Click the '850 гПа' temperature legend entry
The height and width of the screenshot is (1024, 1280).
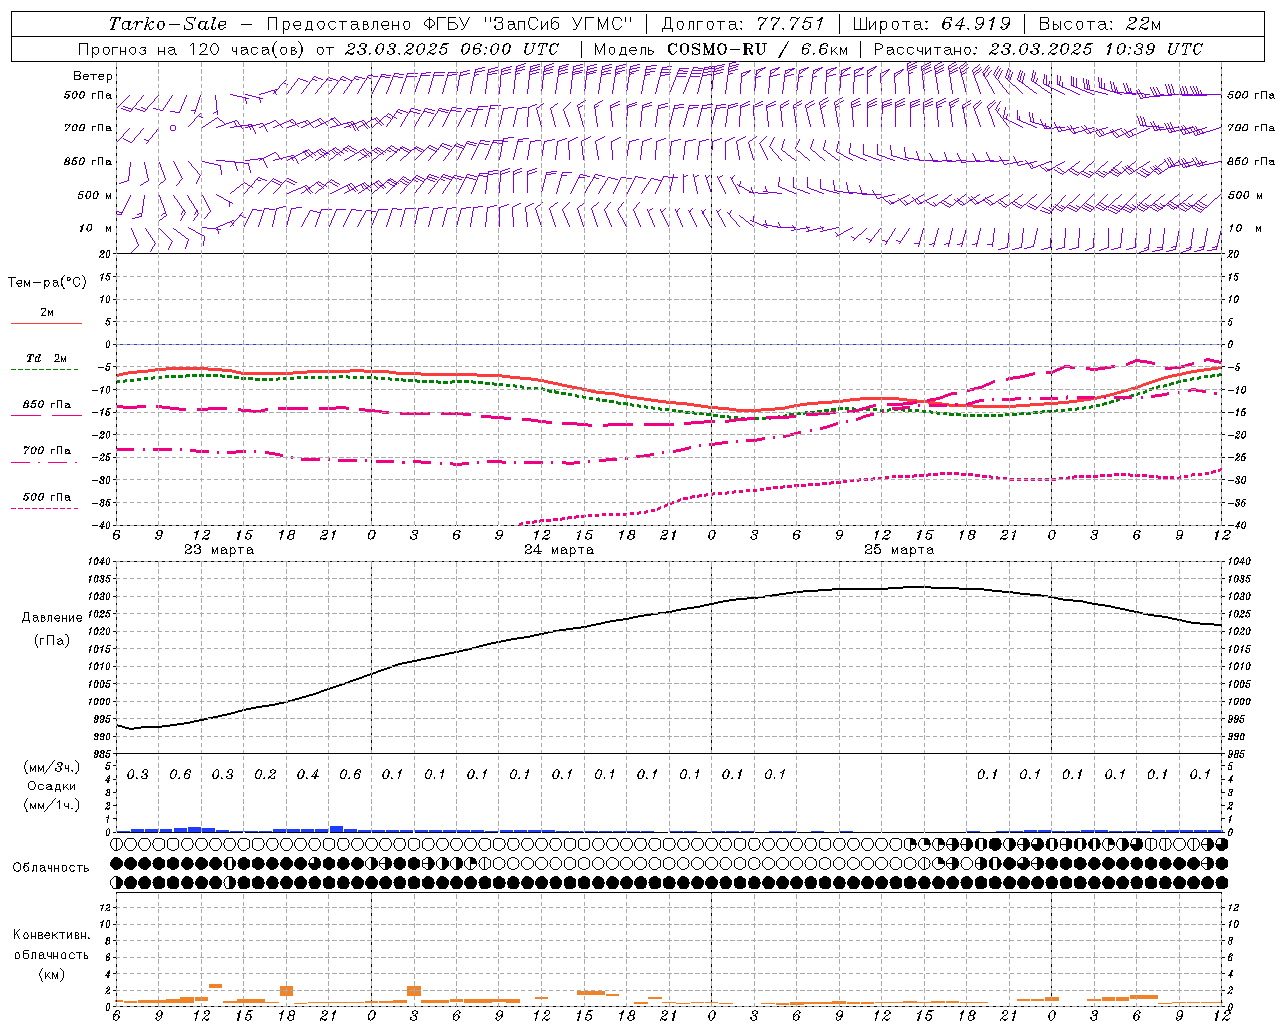pyautogui.click(x=47, y=405)
